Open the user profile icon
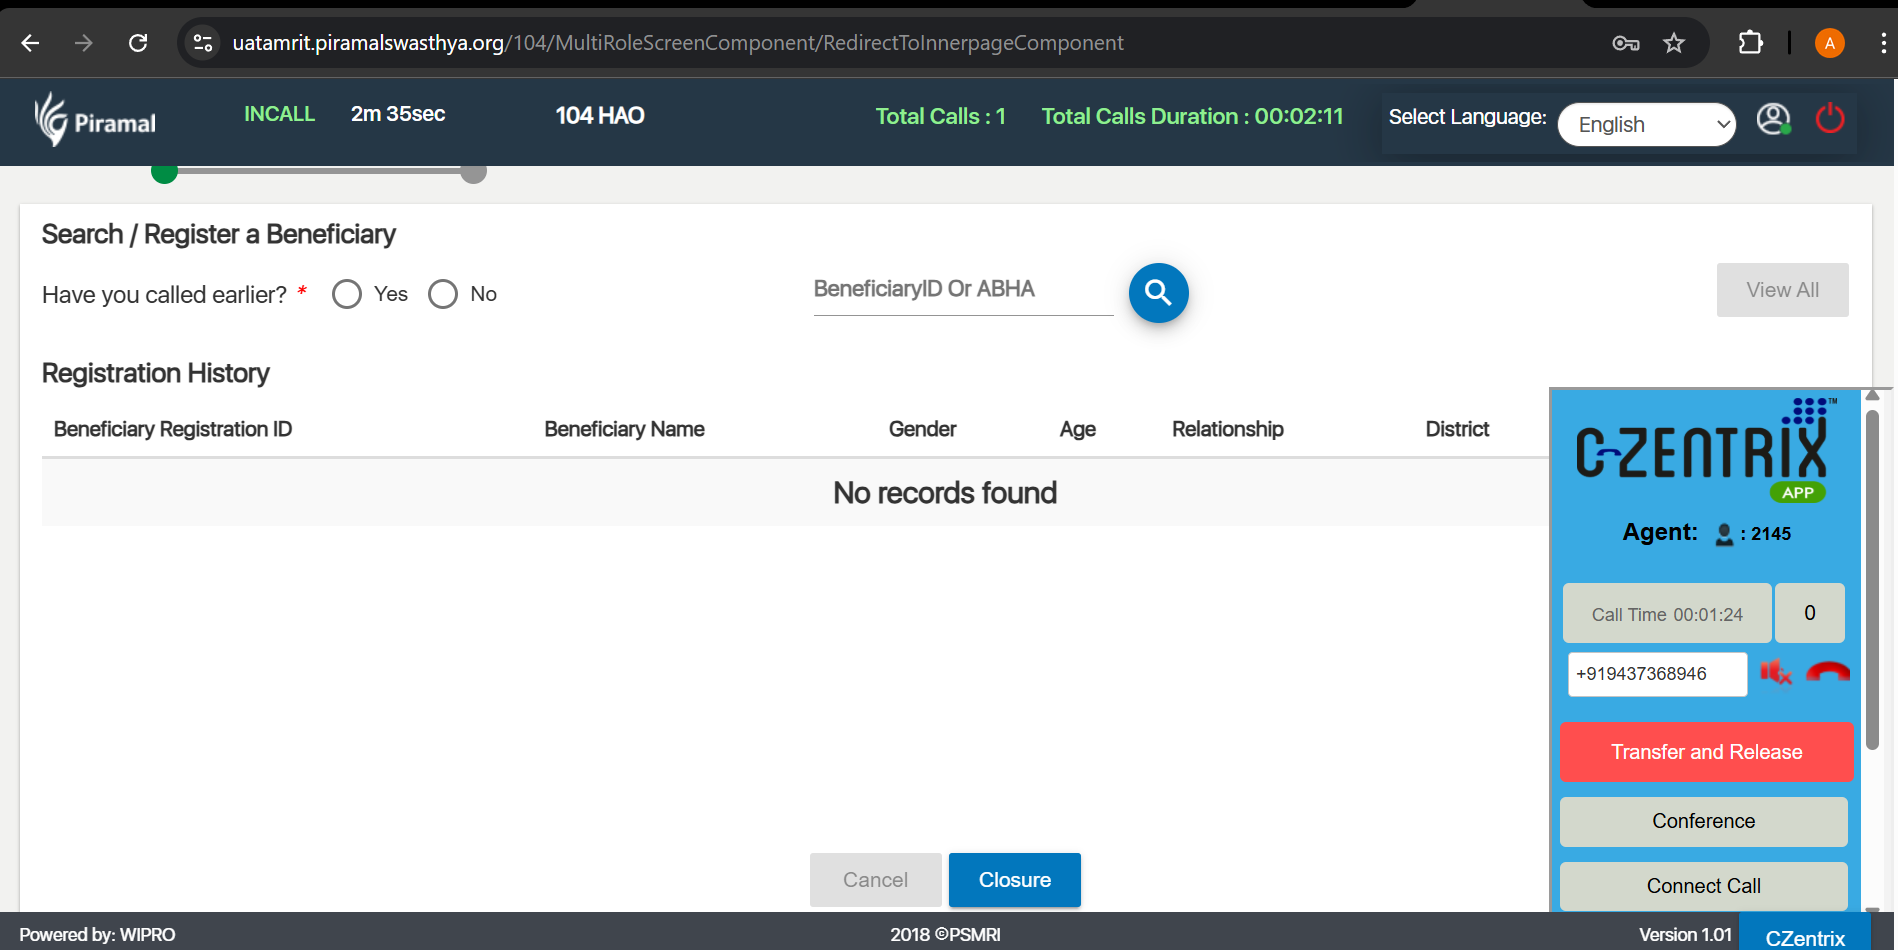The image size is (1898, 950). 1773,120
